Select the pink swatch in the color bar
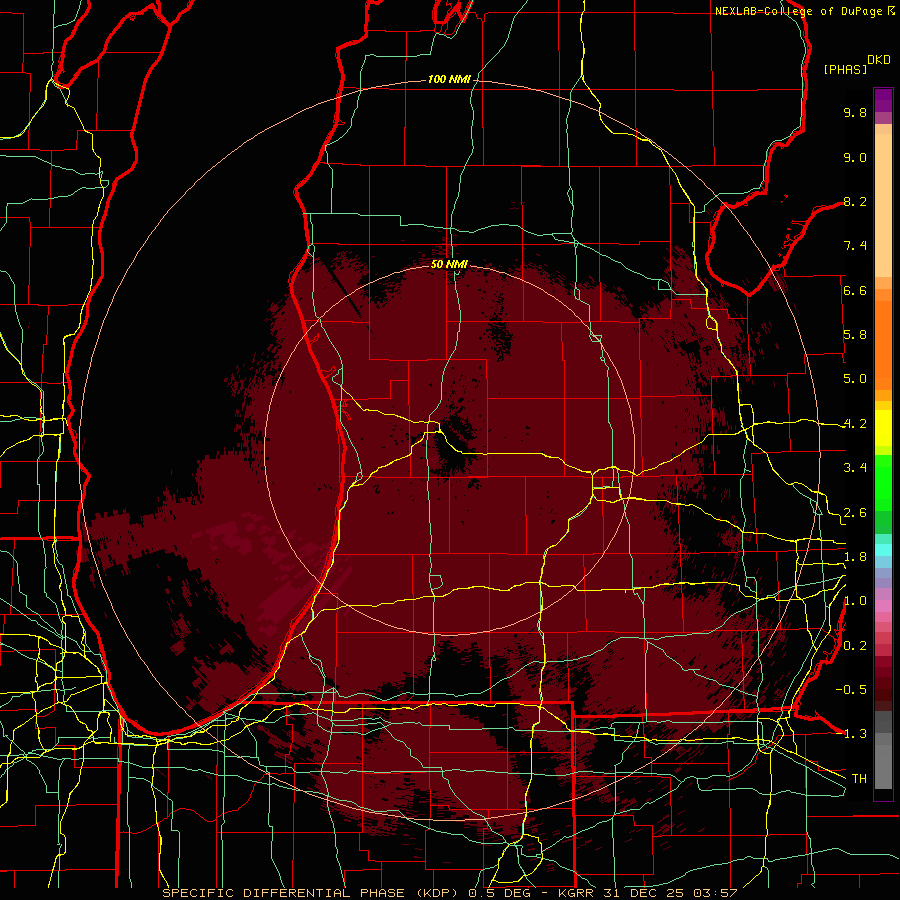 pos(883,606)
